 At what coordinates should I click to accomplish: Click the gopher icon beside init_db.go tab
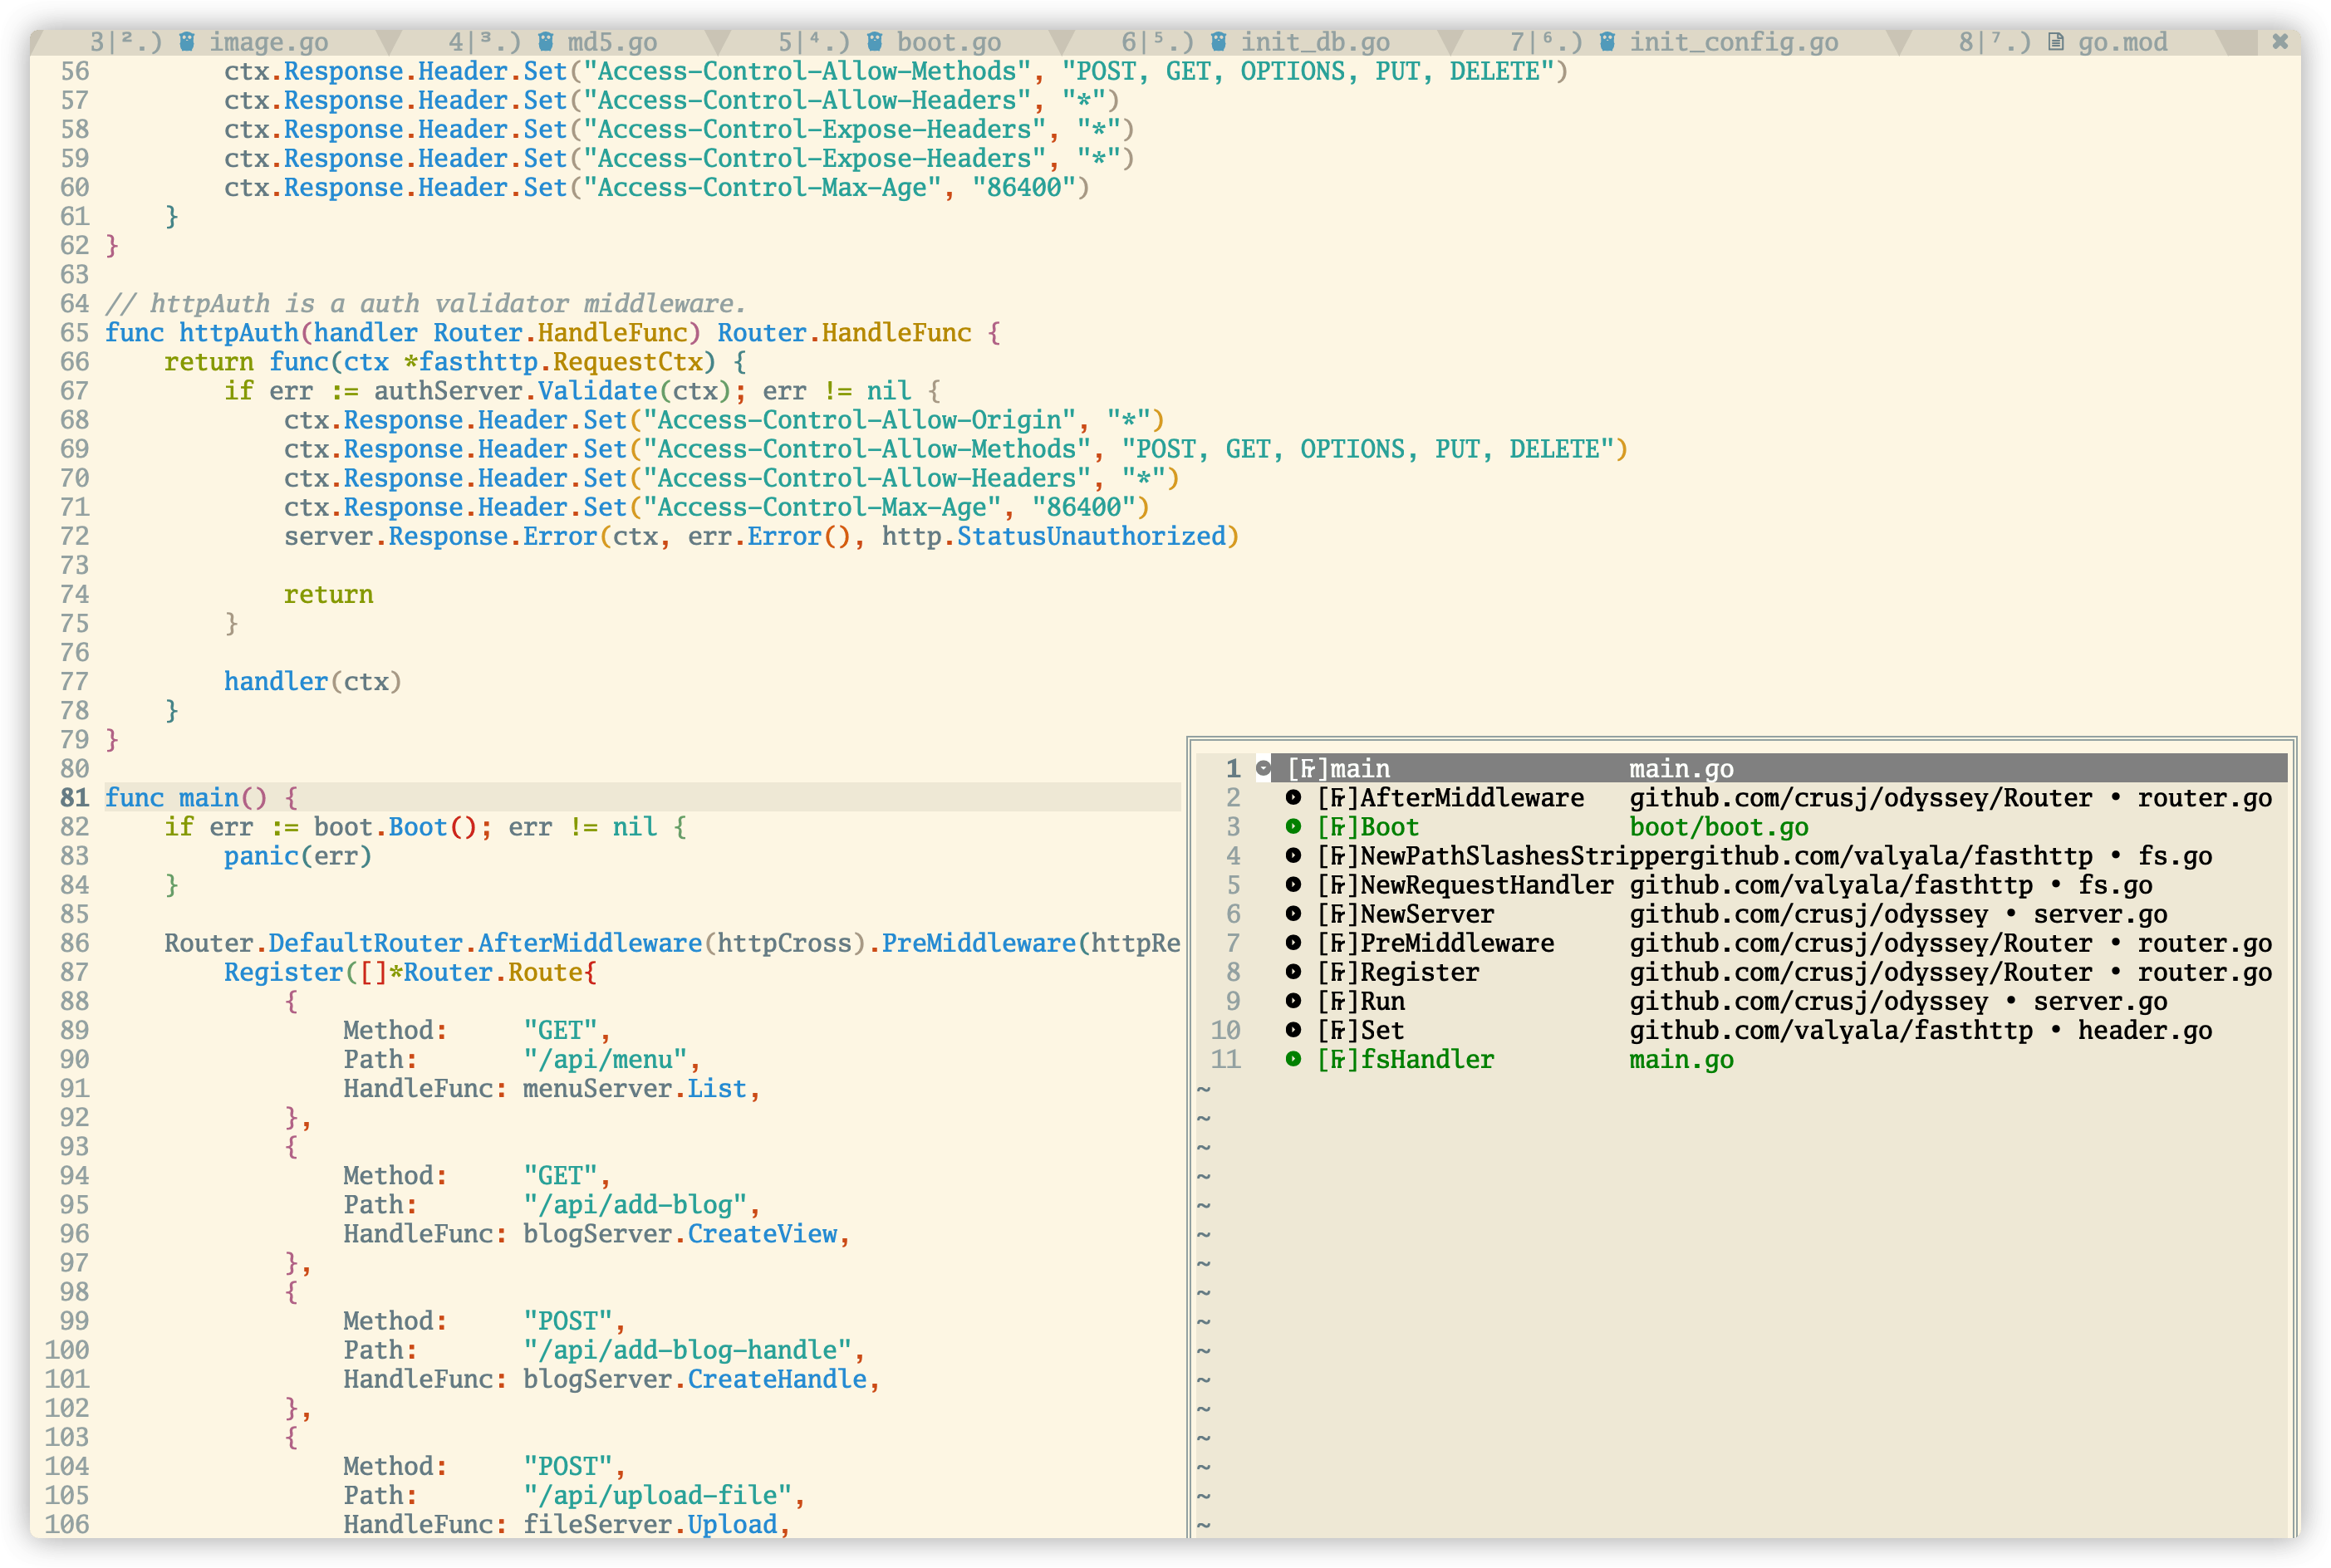[1218, 42]
